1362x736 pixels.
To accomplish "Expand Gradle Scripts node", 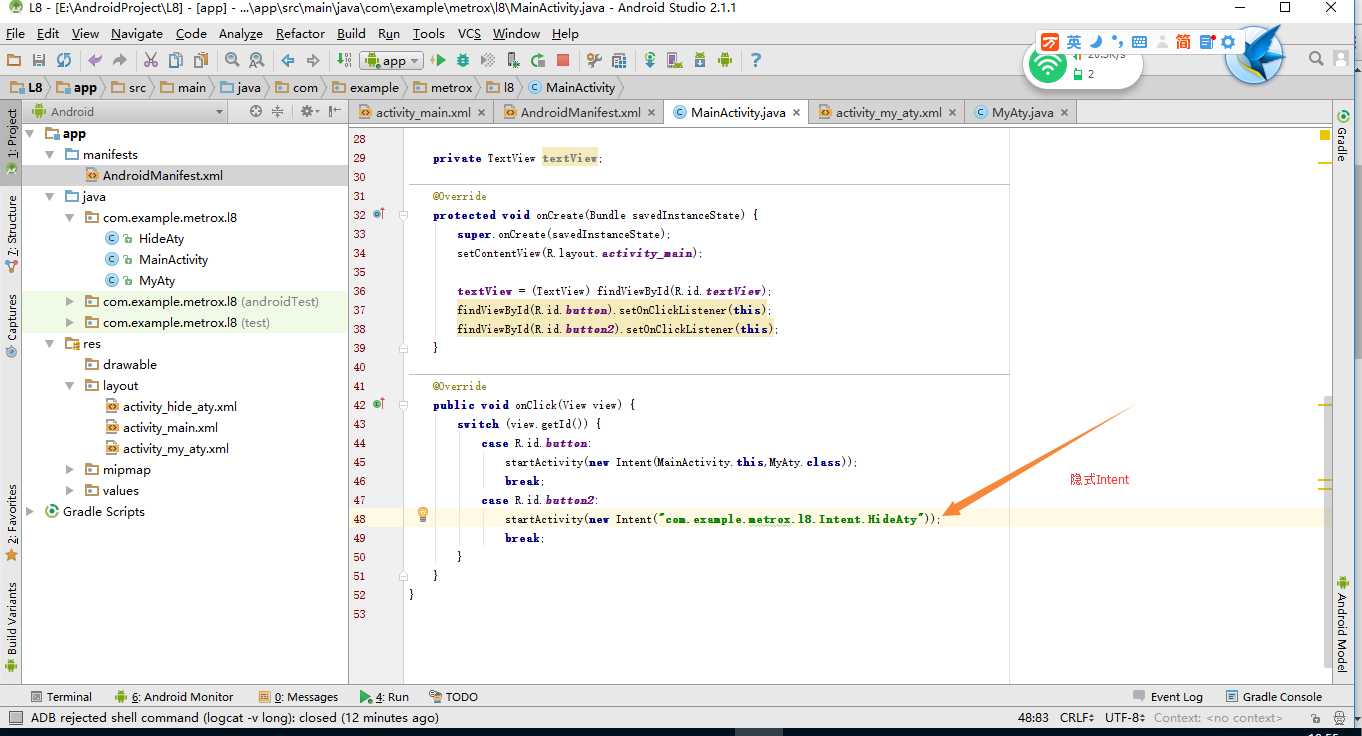I will pyautogui.click(x=30, y=512).
